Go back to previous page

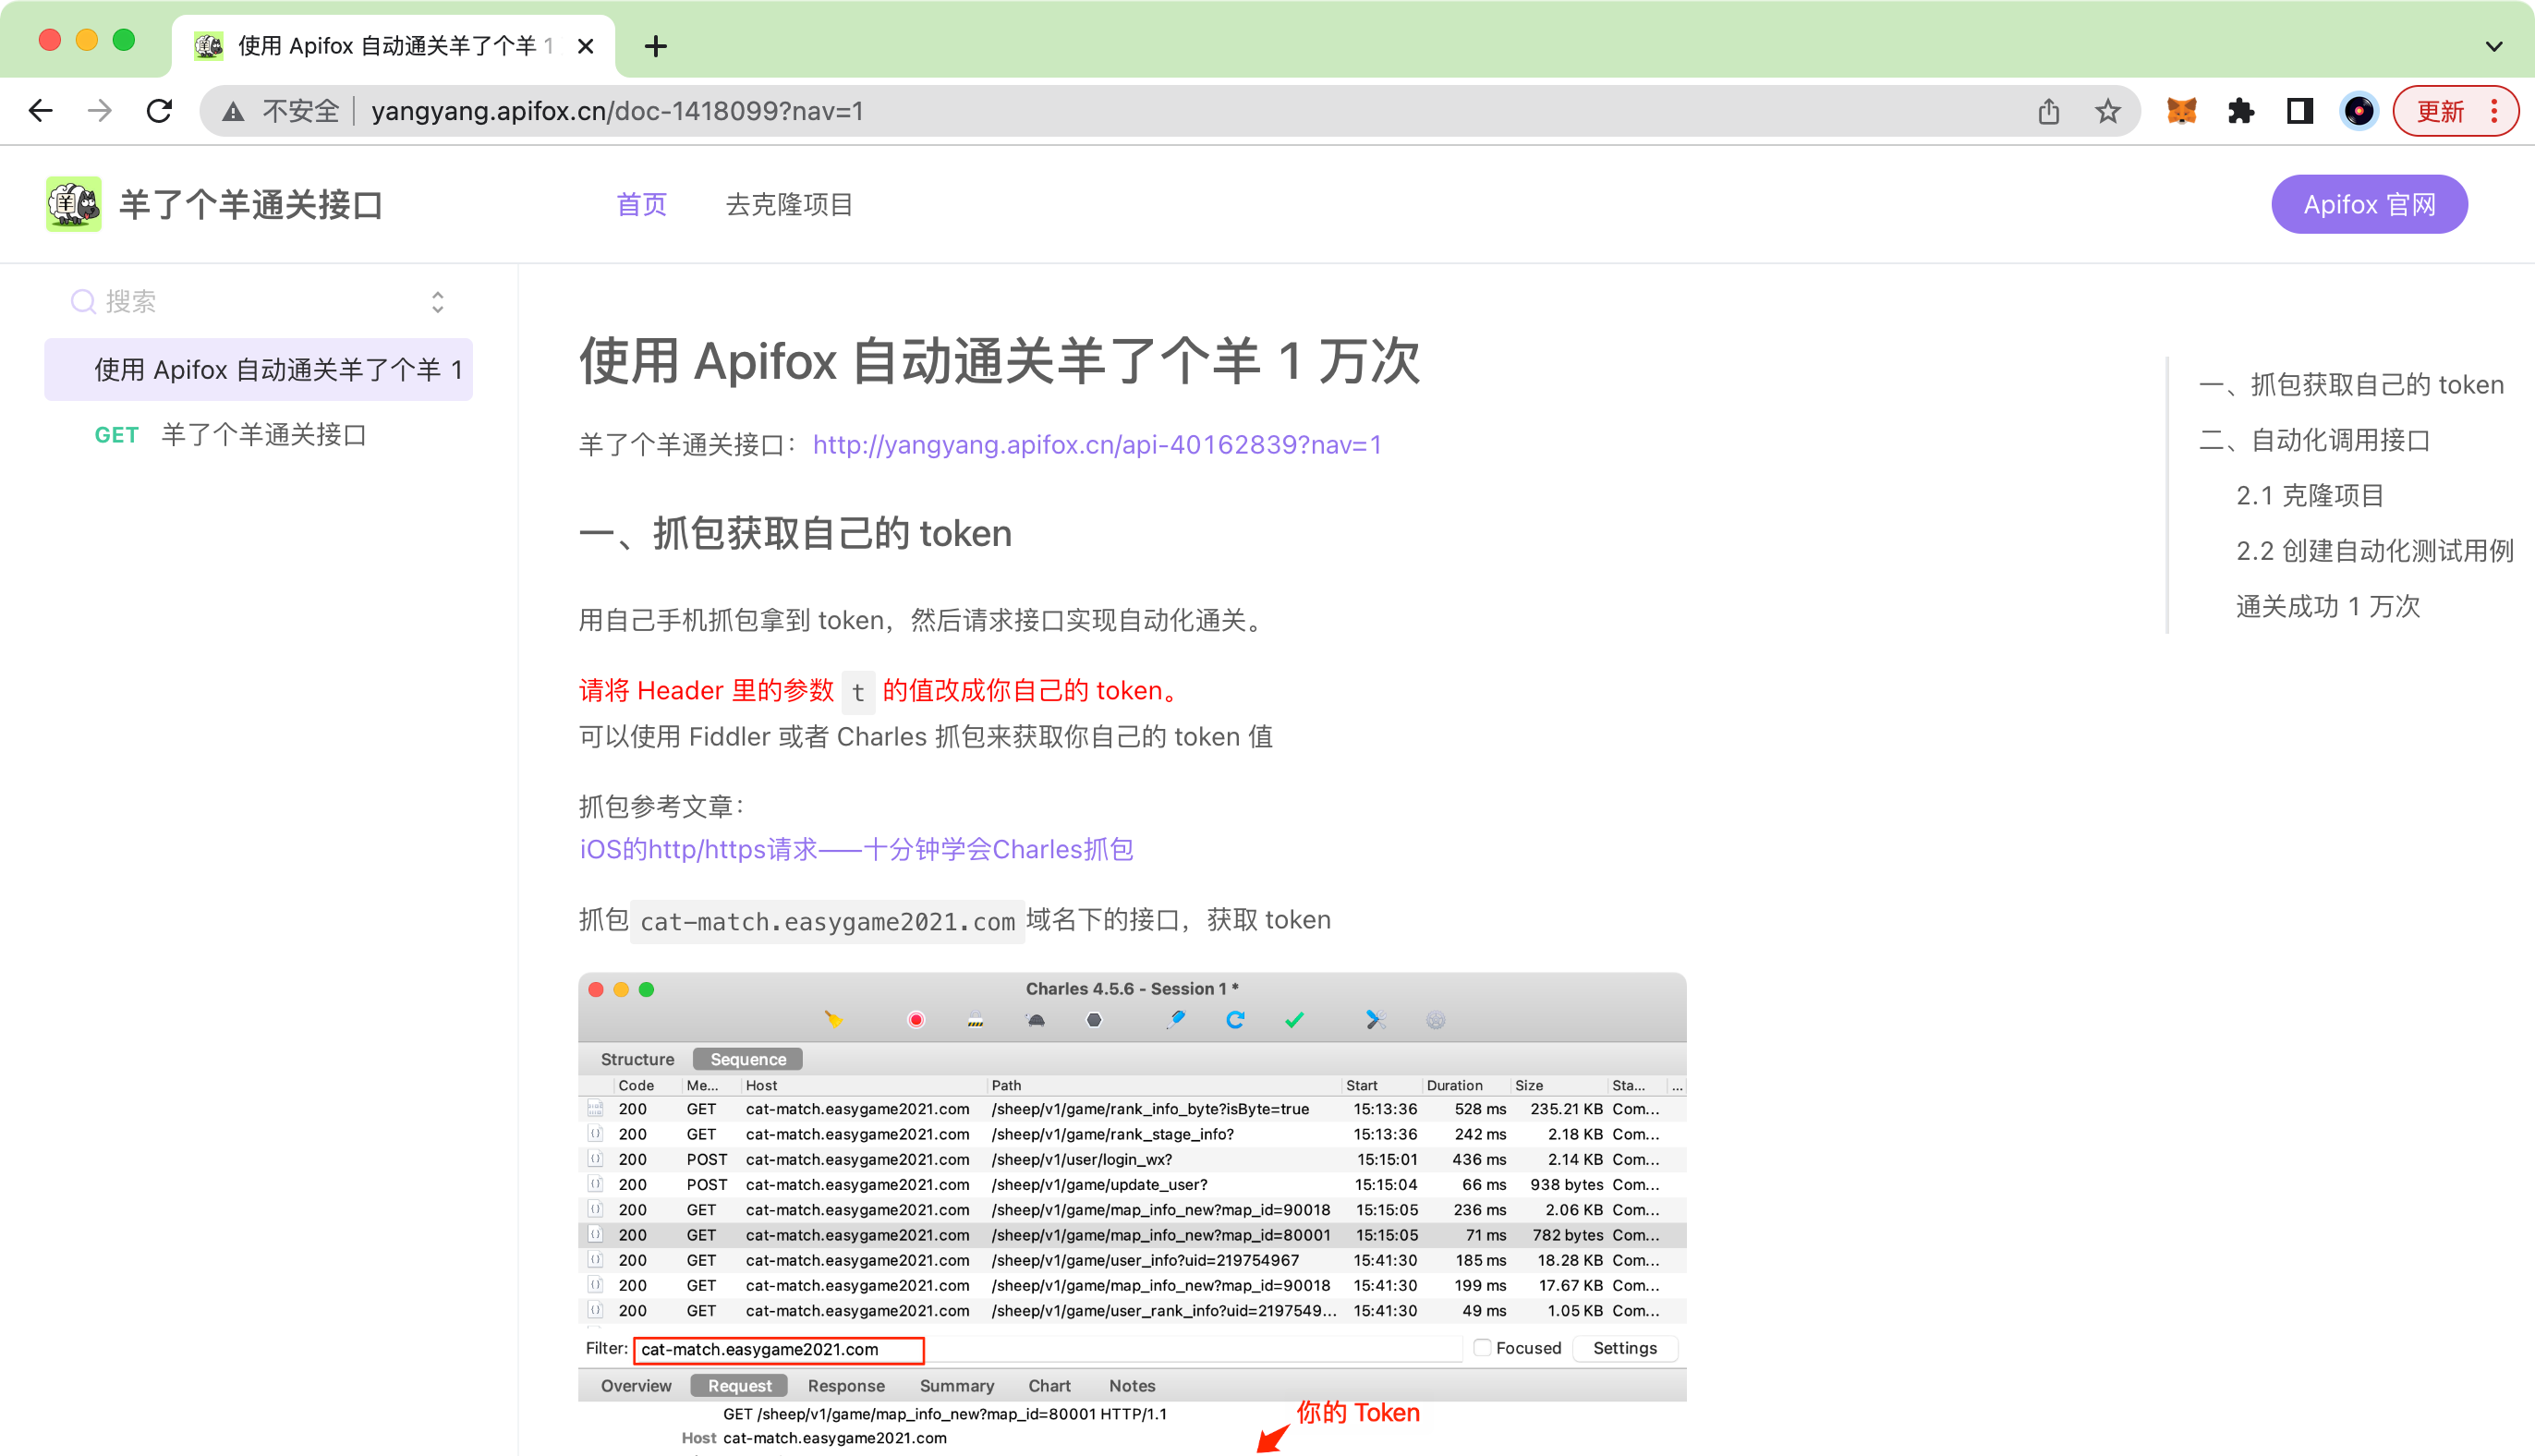coord(41,111)
